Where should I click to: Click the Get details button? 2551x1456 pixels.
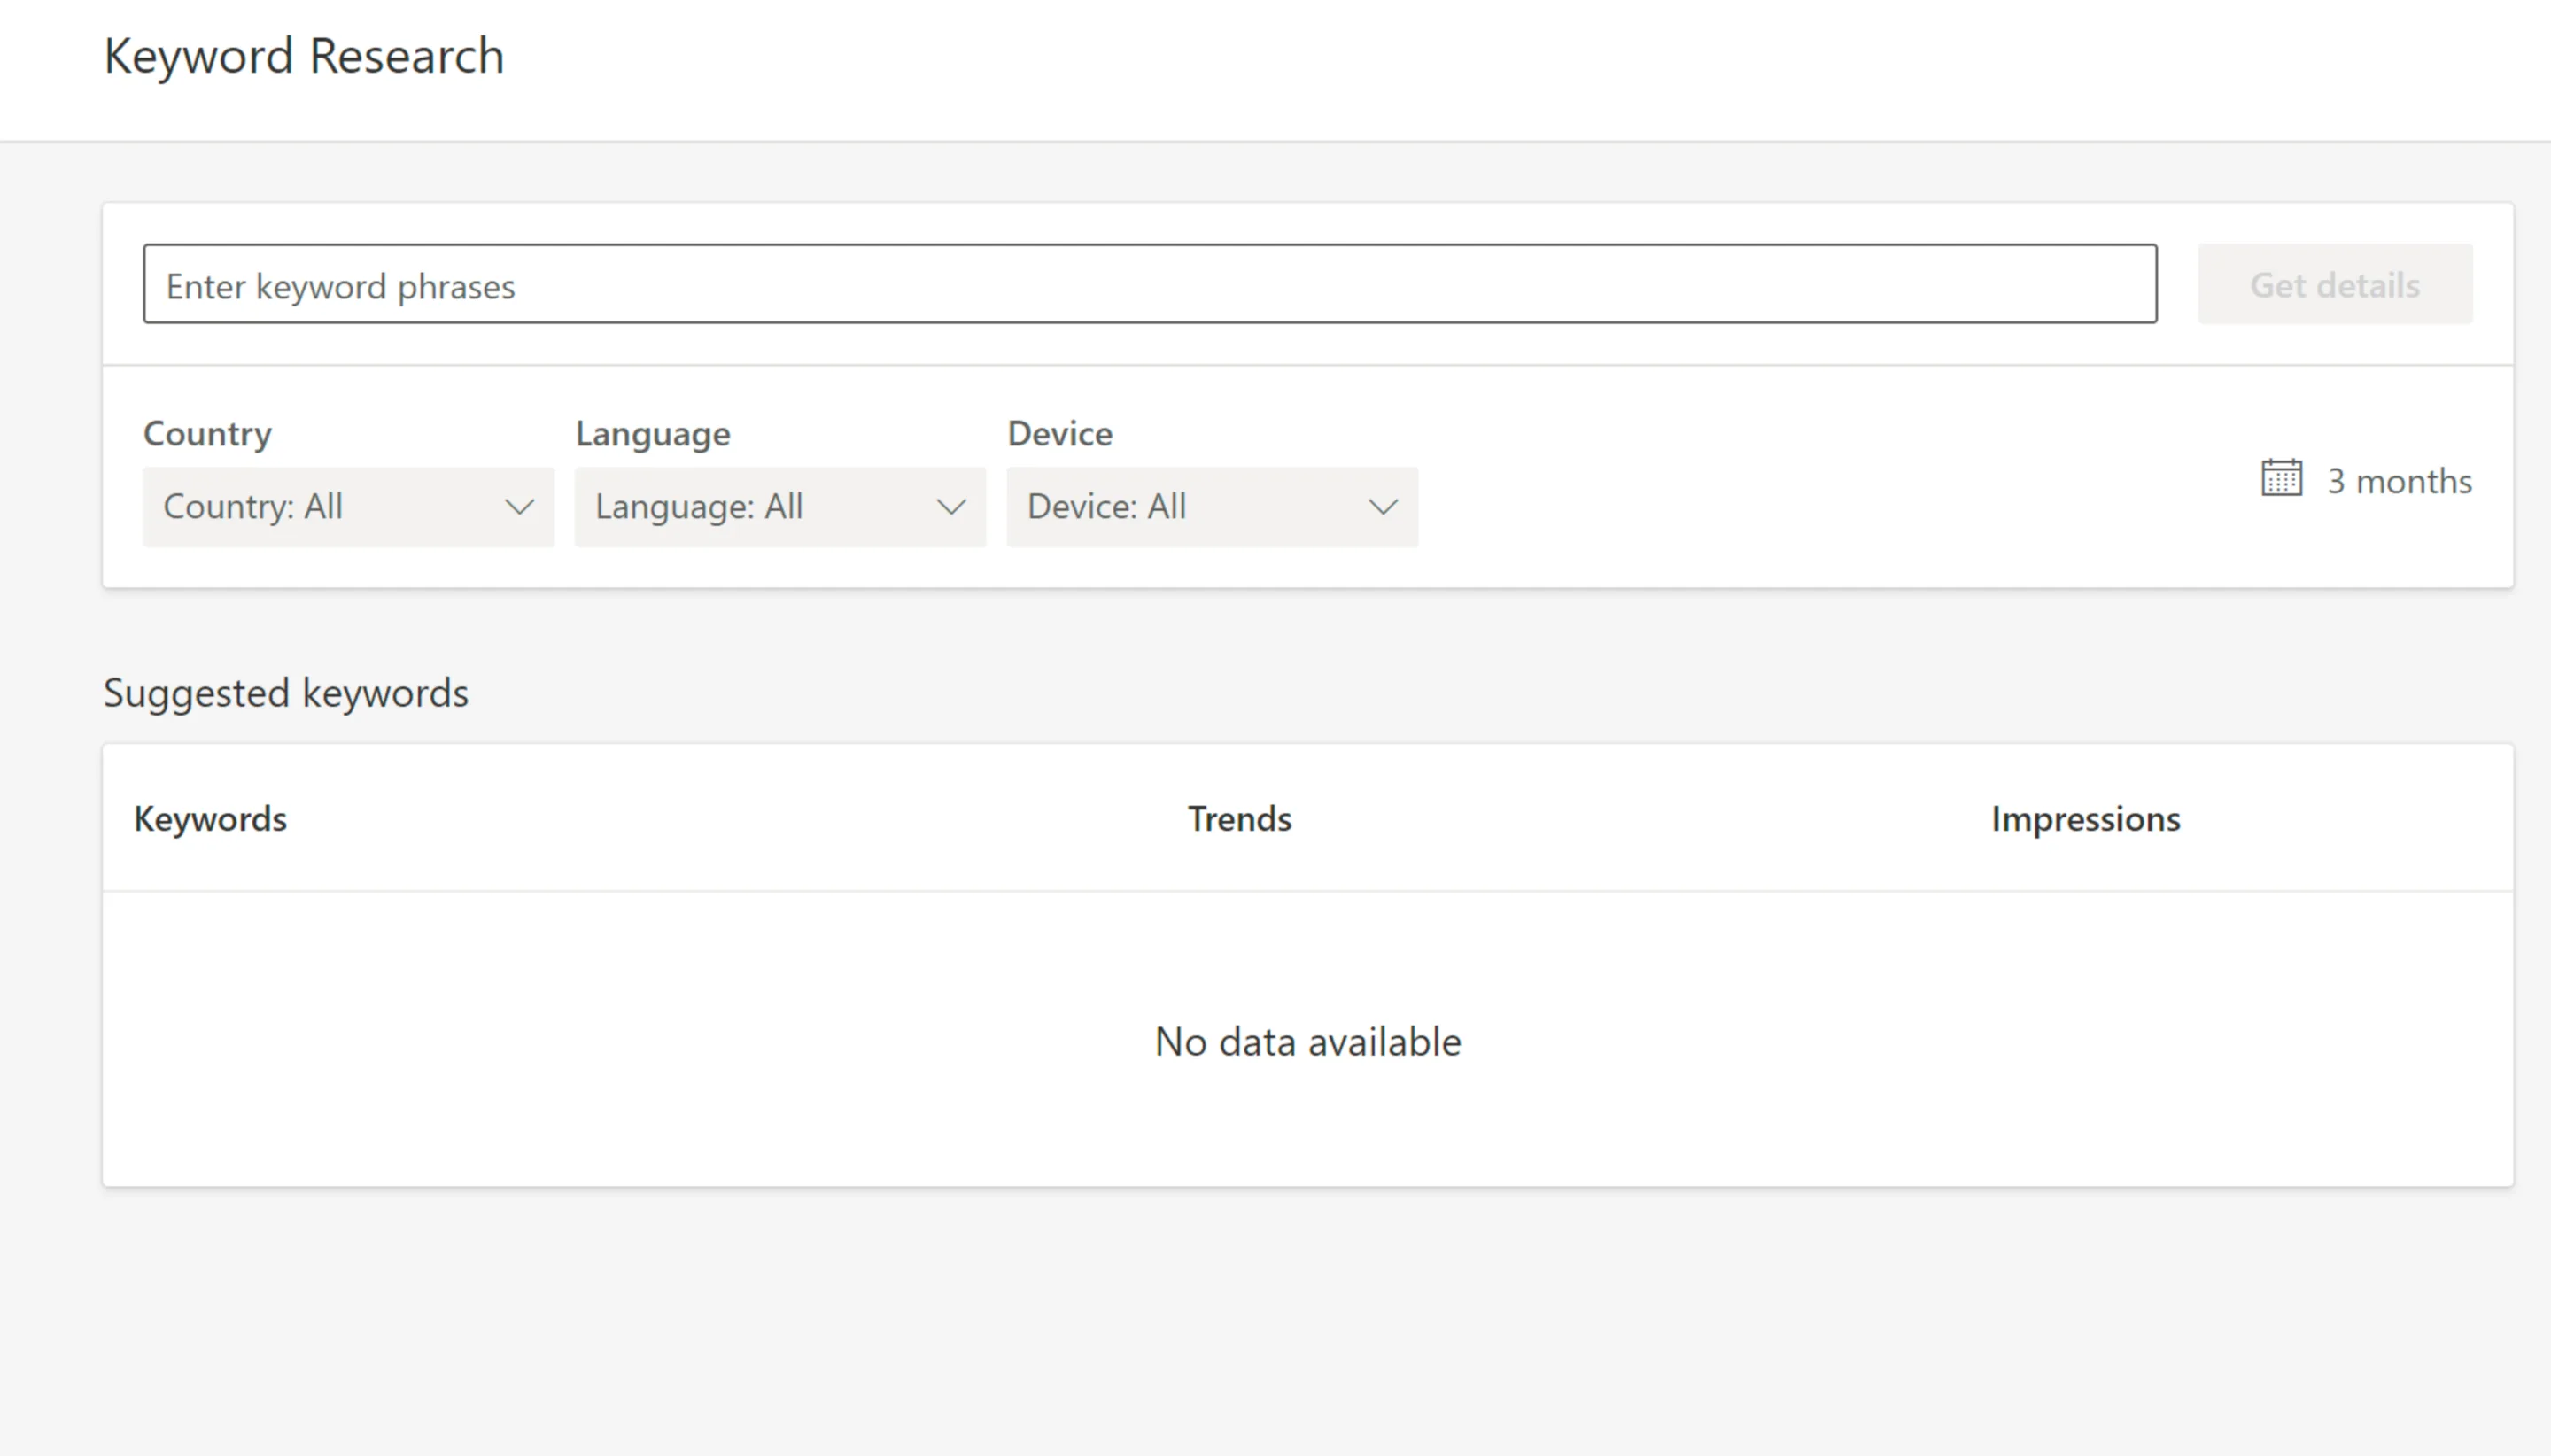(x=2335, y=284)
